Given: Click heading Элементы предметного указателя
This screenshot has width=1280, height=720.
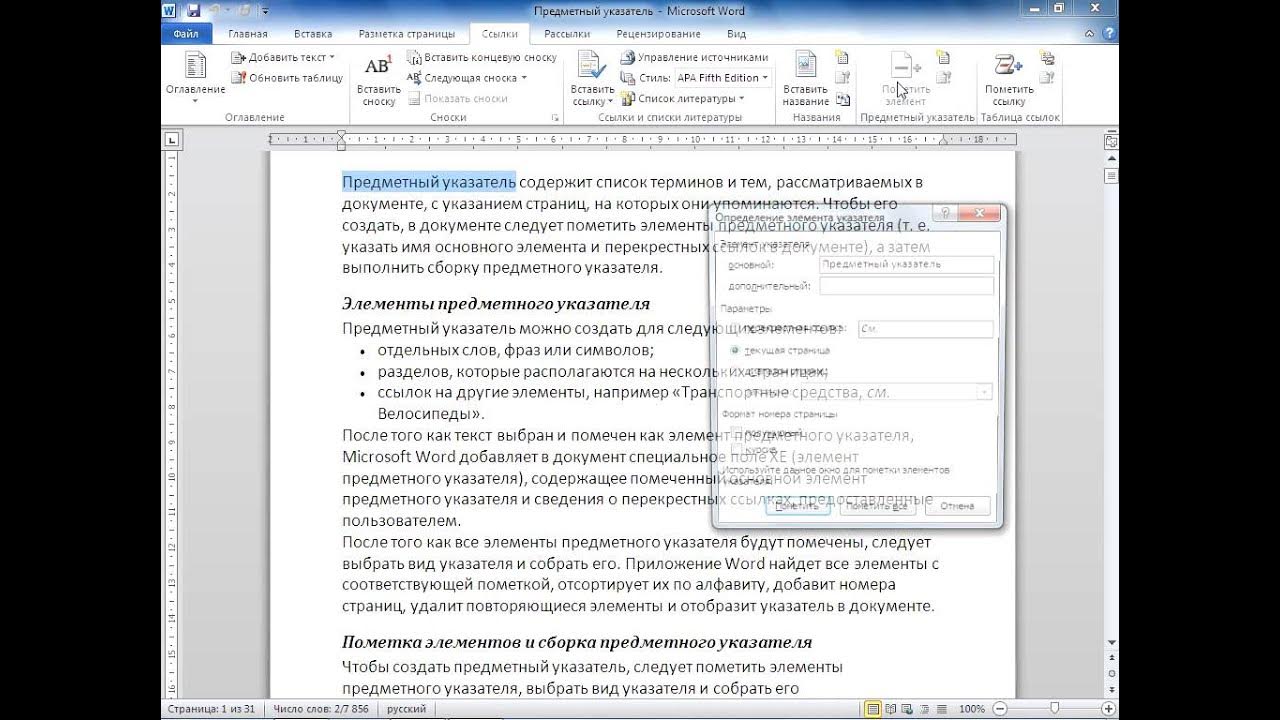Looking at the screenshot, I should click(x=496, y=303).
